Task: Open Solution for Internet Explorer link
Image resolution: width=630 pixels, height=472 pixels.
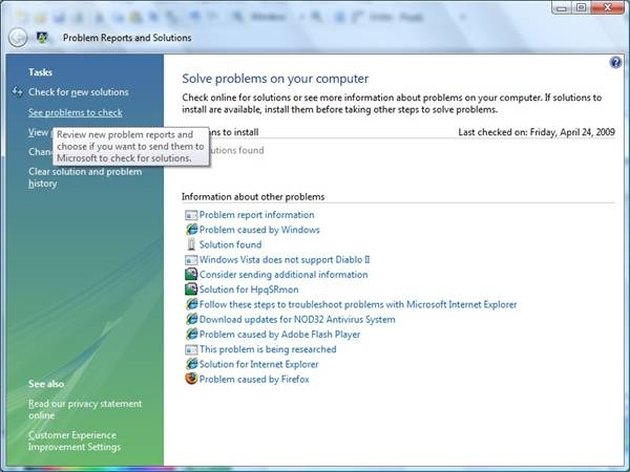Action: (259, 364)
